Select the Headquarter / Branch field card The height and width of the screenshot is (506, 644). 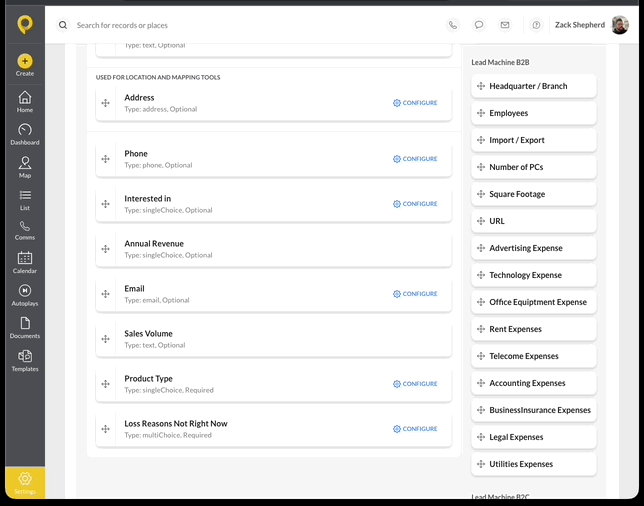point(534,86)
